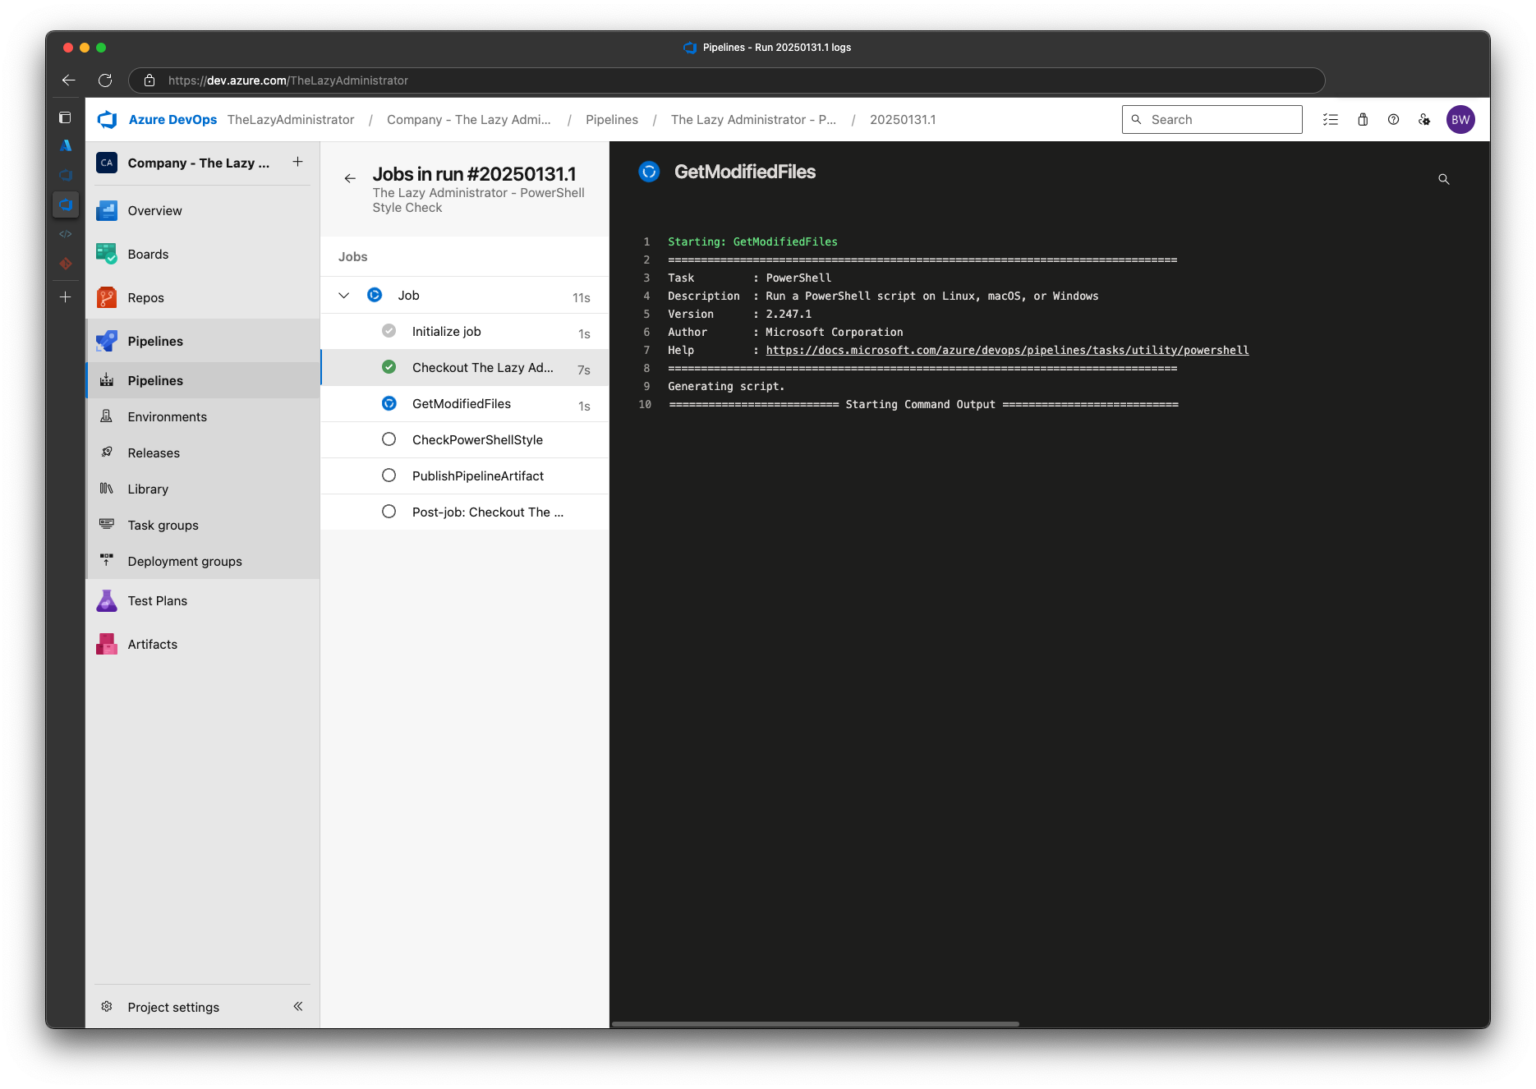The height and width of the screenshot is (1089, 1536).
Task: Click the log line 'Version : 2.247.1'
Action: 740,314
